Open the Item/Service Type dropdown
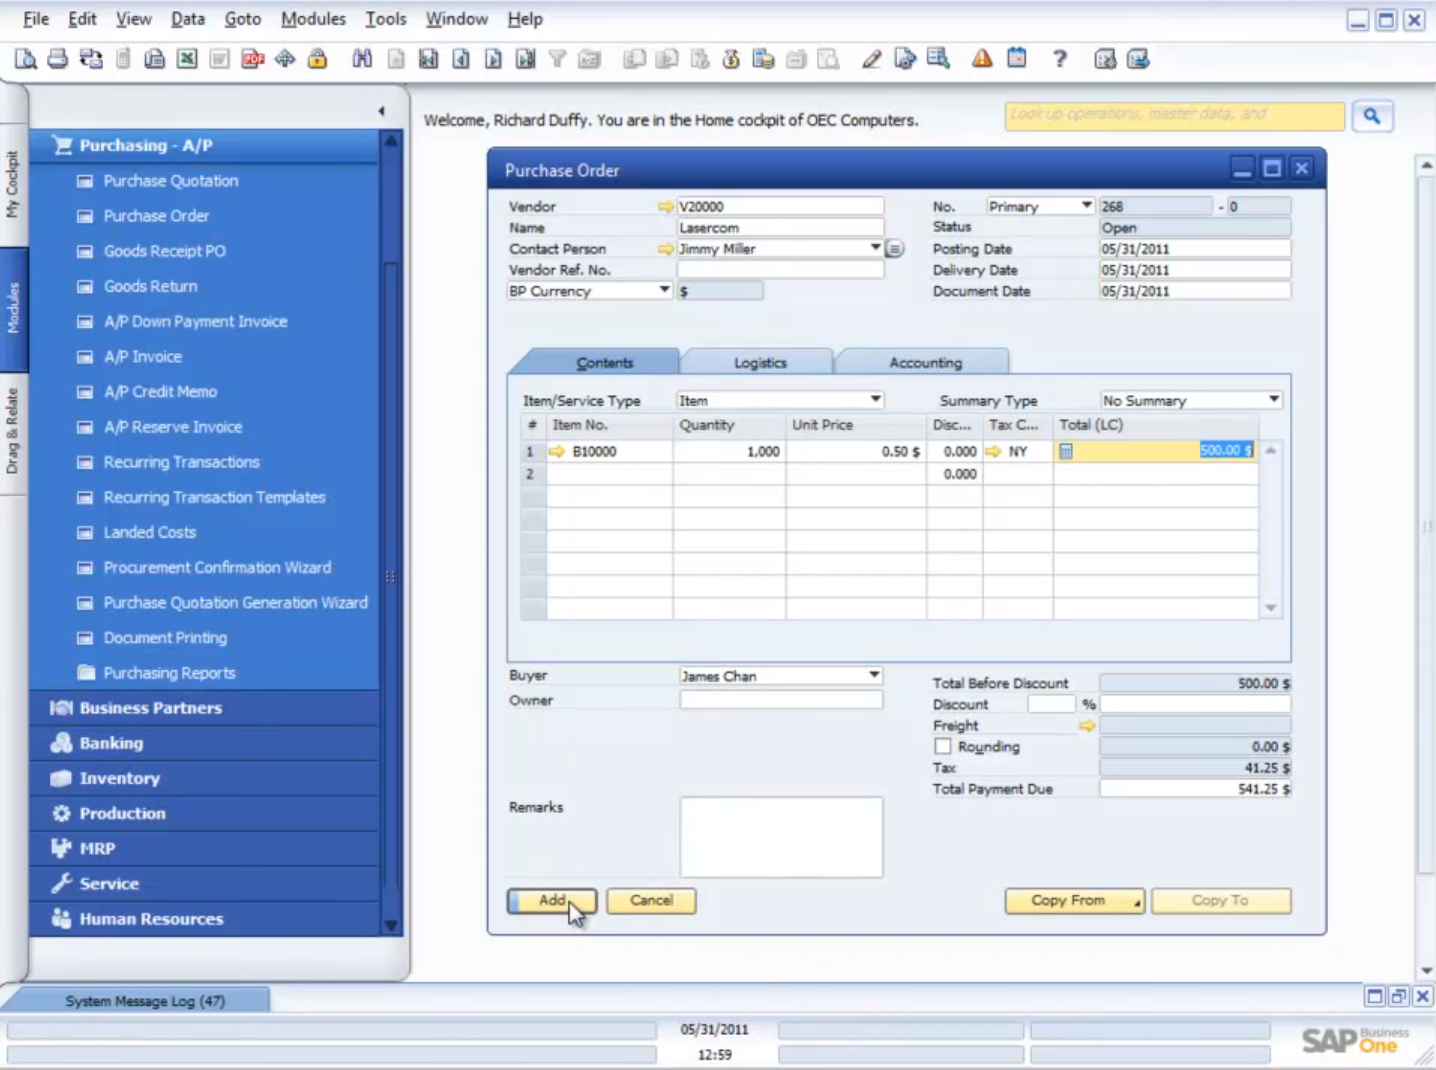The height and width of the screenshot is (1070, 1436). (x=874, y=399)
